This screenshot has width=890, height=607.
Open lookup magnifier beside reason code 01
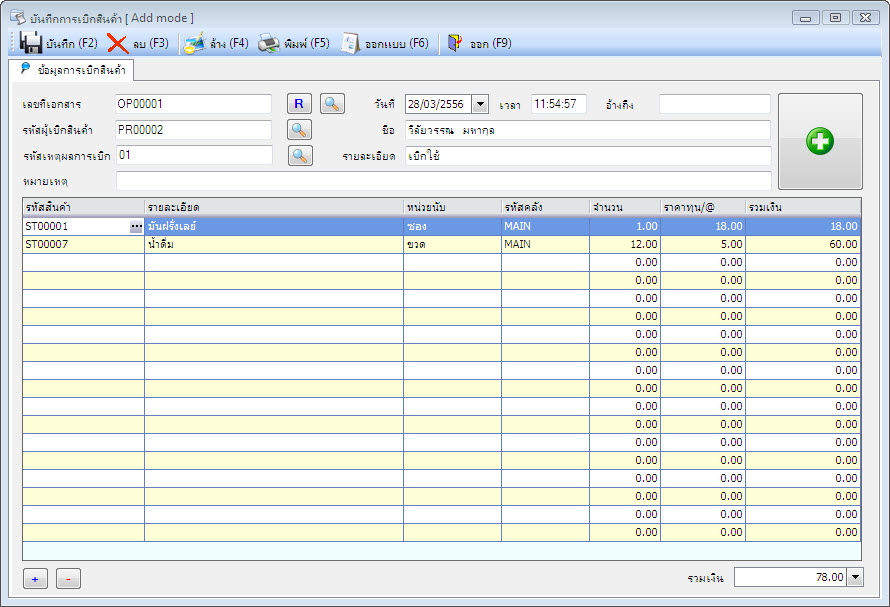click(300, 156)
